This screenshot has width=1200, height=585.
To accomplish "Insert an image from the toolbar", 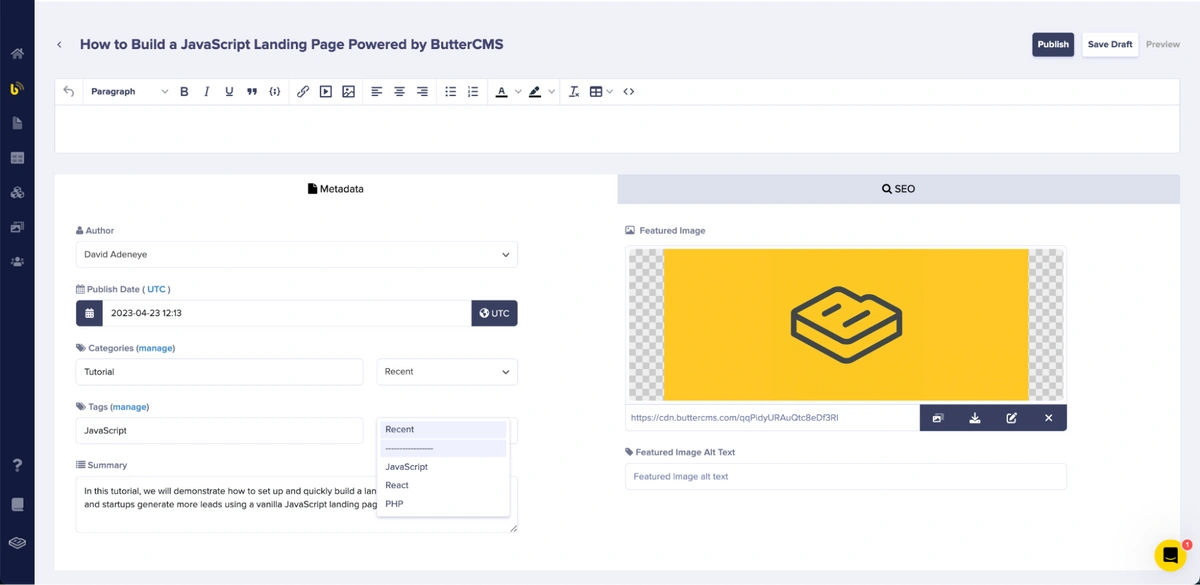I will click(348, 91).
